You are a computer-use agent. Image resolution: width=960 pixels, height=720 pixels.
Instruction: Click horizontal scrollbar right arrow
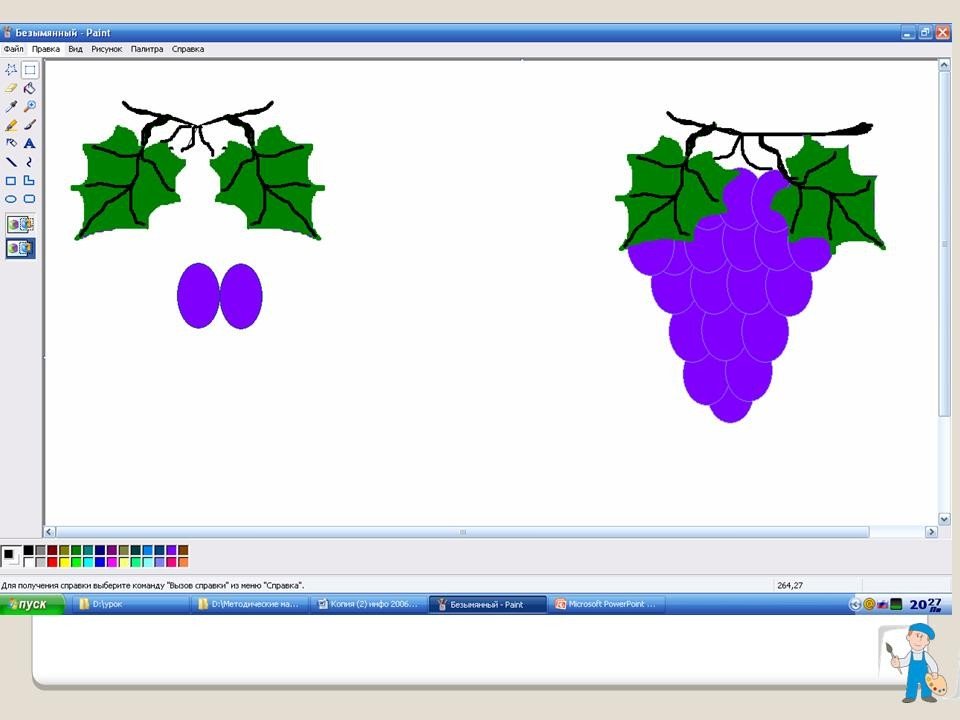click(931, 532)
